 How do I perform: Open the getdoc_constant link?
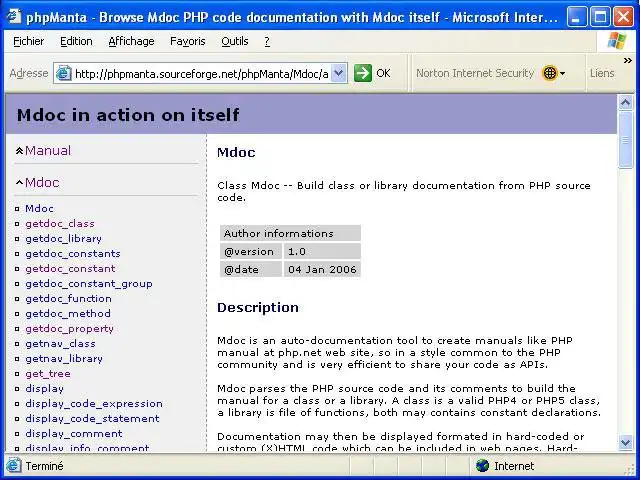coord(70,269)
